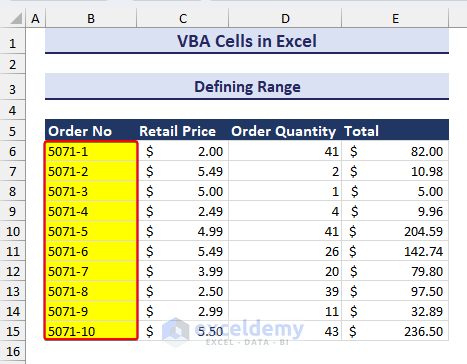Select cell with order 5071-4
This screenshot has width=467, height=364.
[x=91, y=211]
